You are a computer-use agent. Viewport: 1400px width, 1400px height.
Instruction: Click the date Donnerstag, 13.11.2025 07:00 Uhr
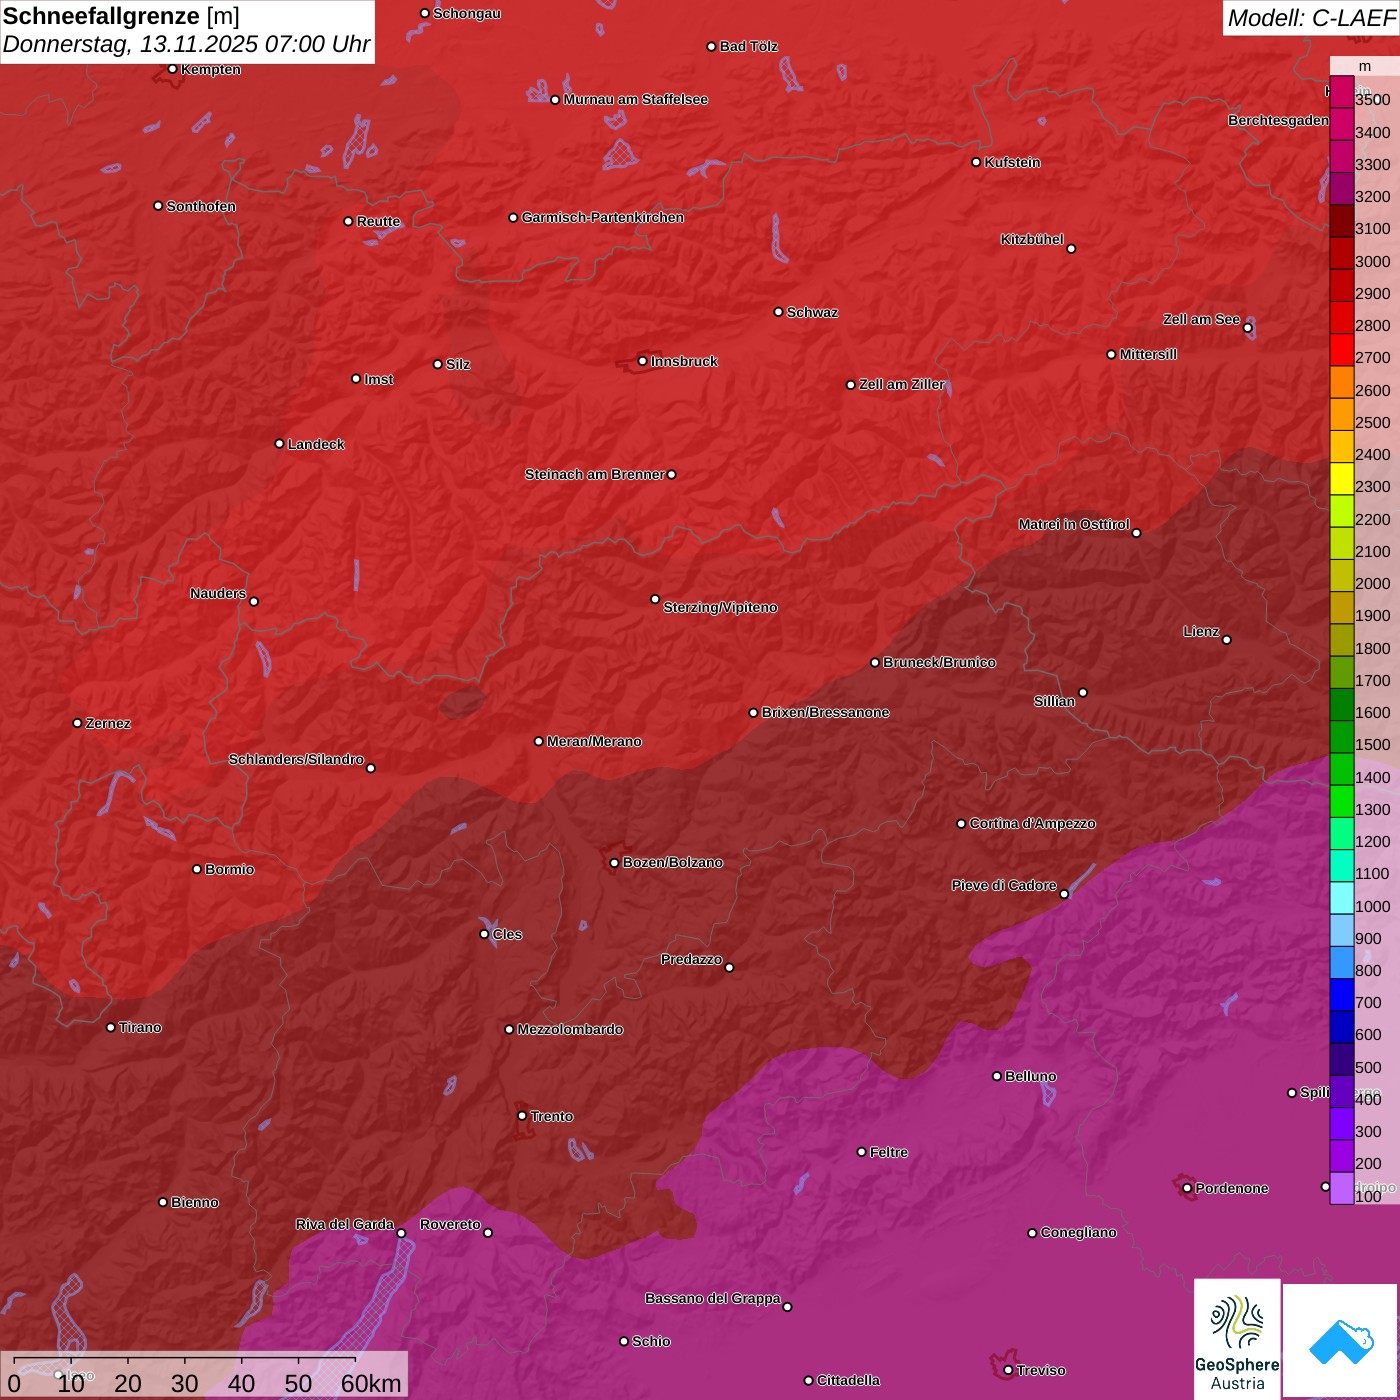(187, 44)
